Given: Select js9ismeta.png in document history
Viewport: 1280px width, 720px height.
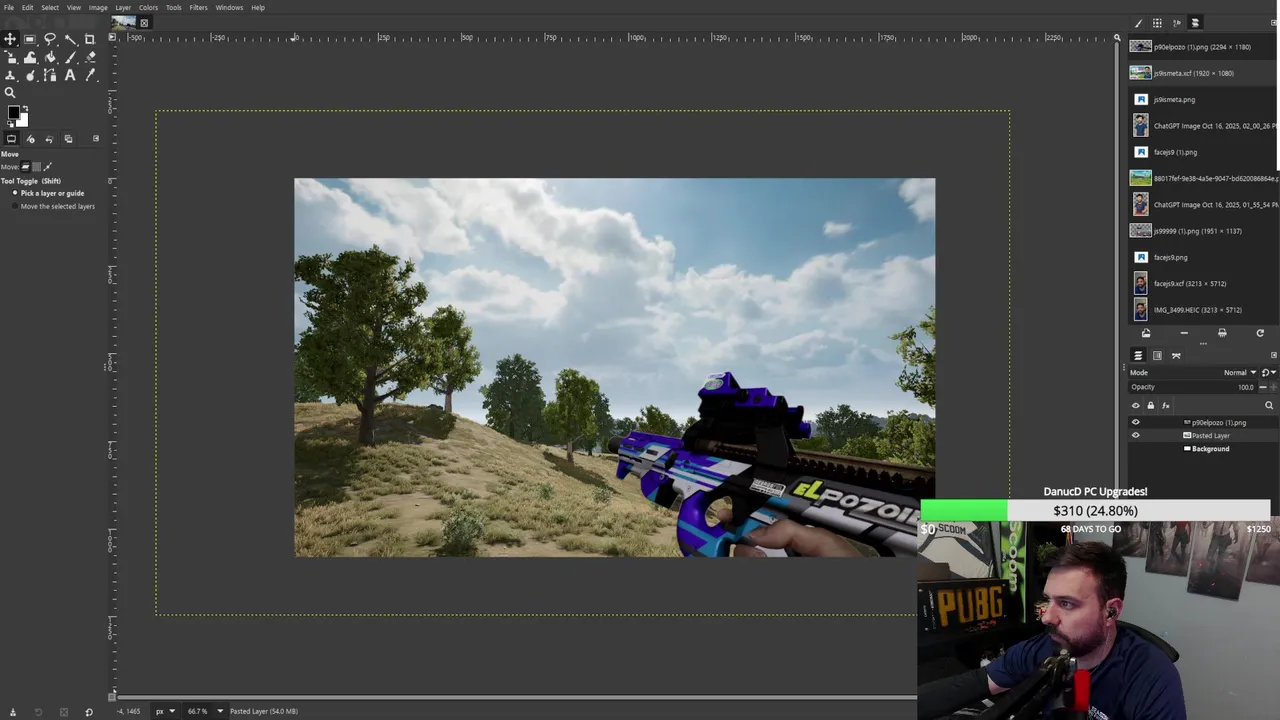Looking at the screenshot, I should 1203,99.
